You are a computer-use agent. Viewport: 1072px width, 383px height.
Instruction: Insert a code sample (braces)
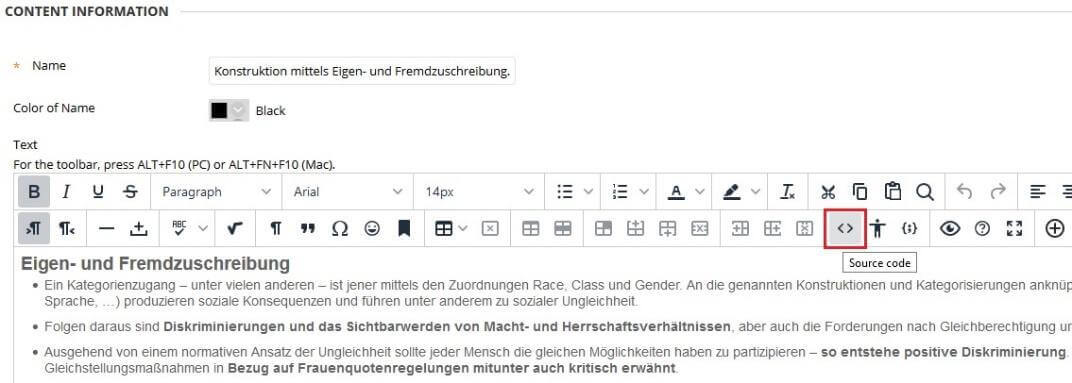[909, 229]
